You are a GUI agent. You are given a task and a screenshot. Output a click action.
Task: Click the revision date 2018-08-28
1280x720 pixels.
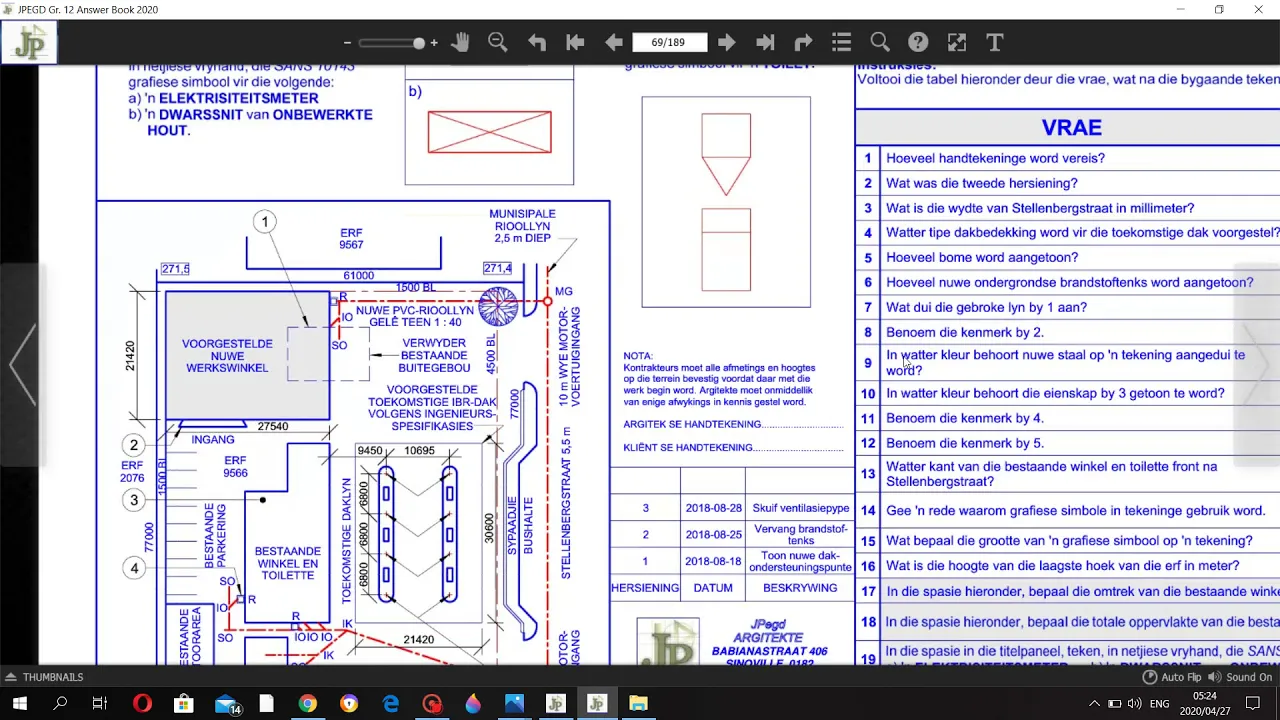(713, 508)
